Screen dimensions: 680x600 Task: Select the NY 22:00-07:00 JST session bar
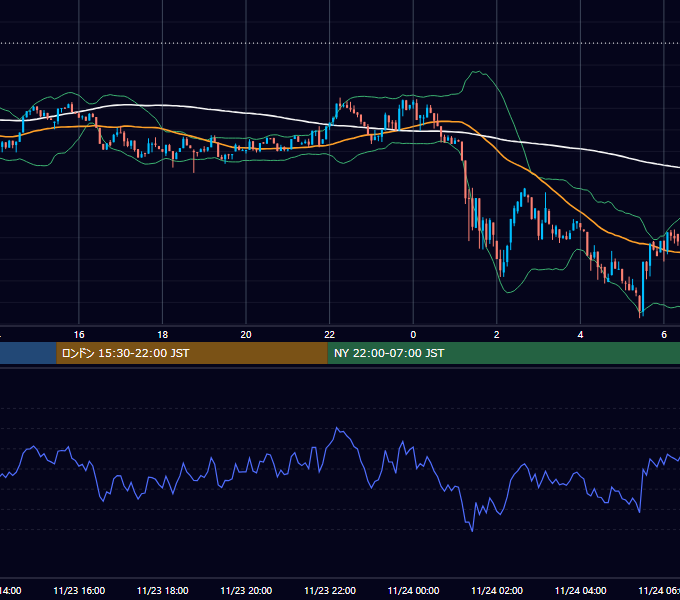503,353
